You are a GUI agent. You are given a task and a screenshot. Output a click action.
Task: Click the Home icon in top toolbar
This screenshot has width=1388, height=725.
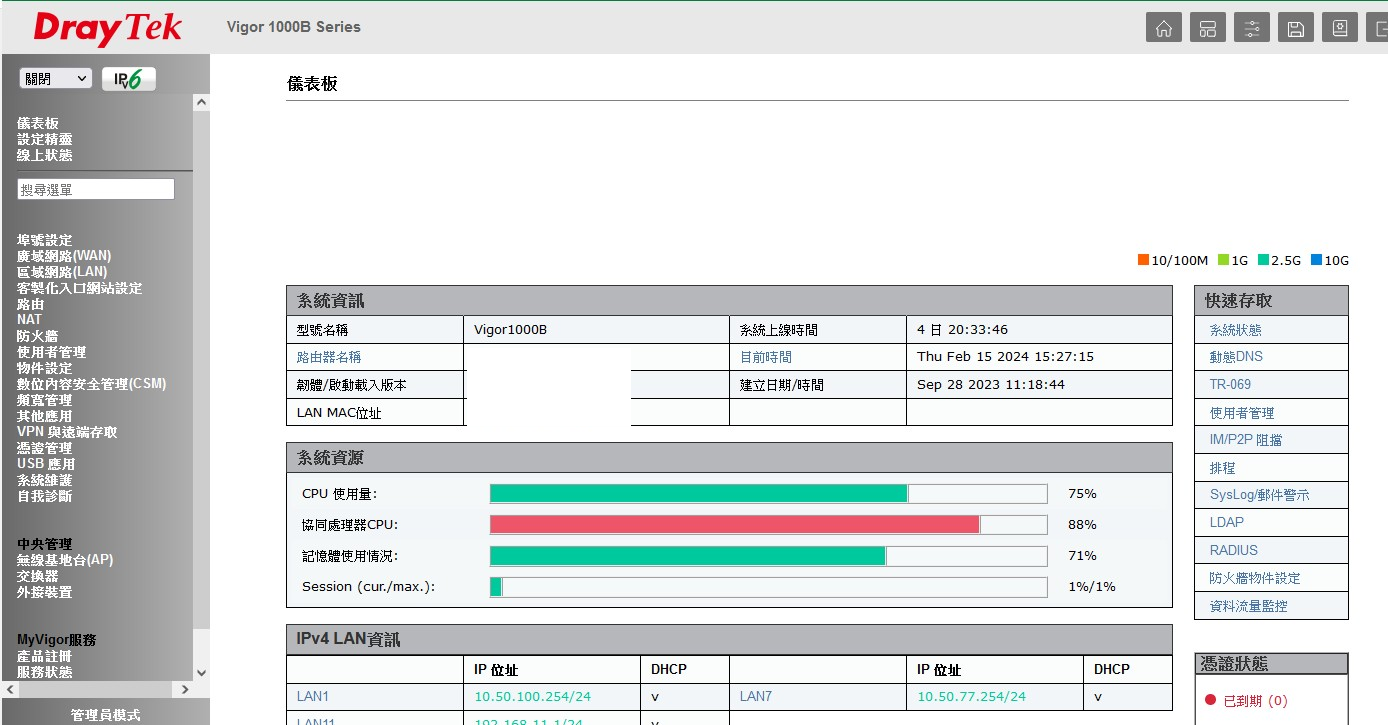pyautogui.click(x=1164, y=29)
